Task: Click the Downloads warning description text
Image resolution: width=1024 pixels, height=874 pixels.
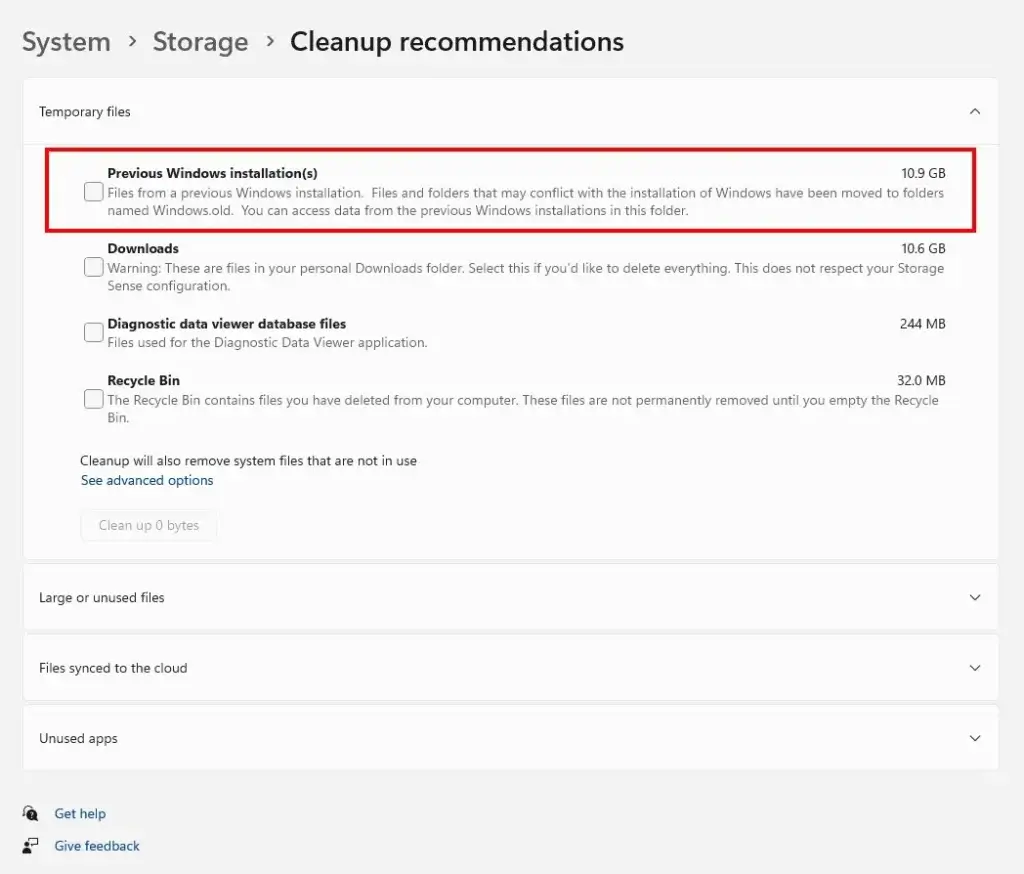Action: click(x=526, y=277)
